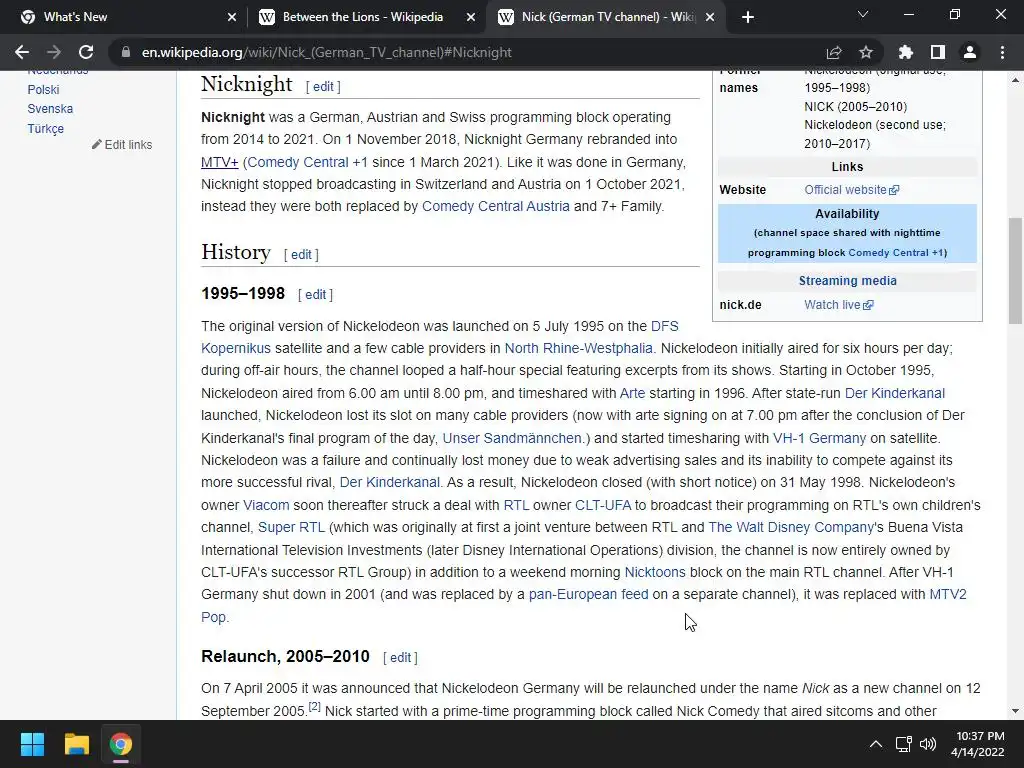Open the MTV+ link
The image size is (1024, 768).
(219, 162)
